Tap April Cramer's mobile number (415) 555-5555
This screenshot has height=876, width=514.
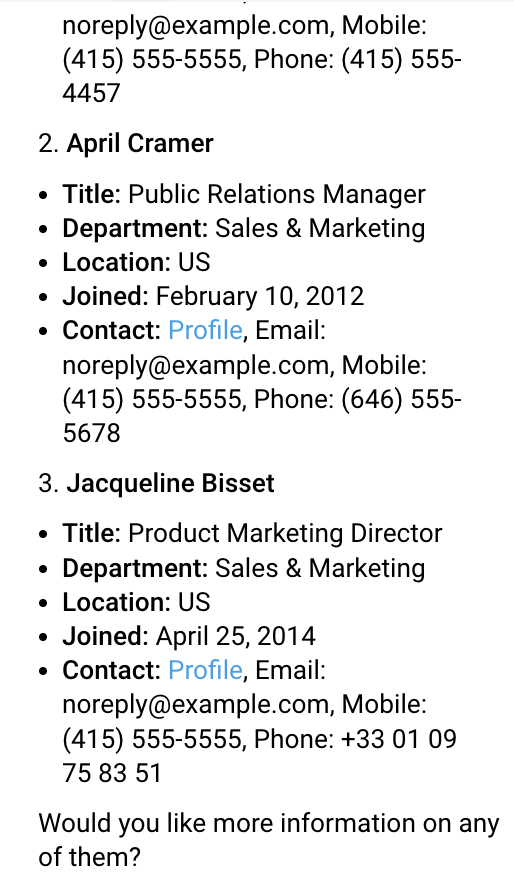[x=151, y=399]
